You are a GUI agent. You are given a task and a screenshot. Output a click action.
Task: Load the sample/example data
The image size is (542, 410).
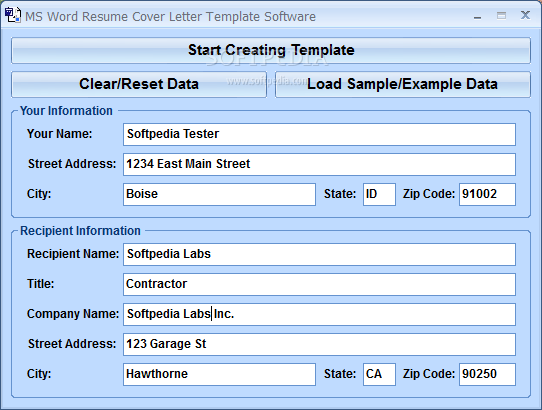click(x=403, y=84)
